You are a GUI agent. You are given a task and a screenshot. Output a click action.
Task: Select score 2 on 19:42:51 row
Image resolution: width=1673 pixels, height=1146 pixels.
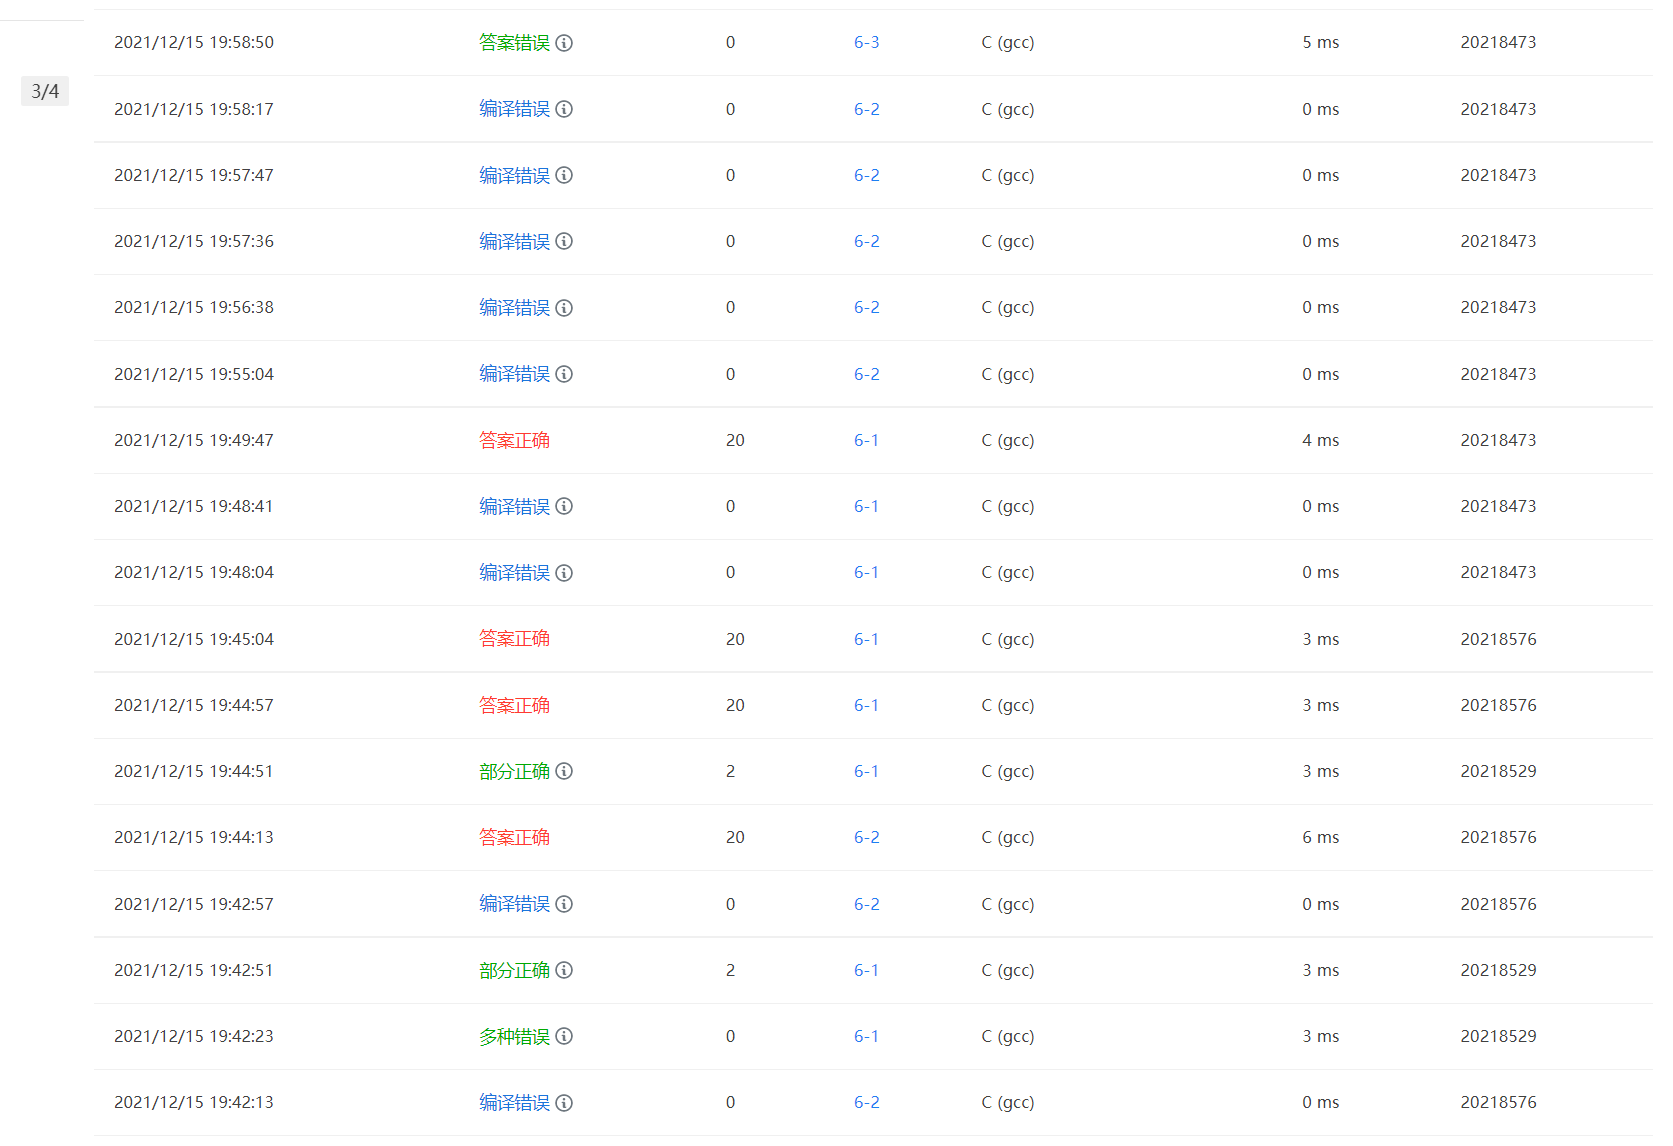point(730,970)
